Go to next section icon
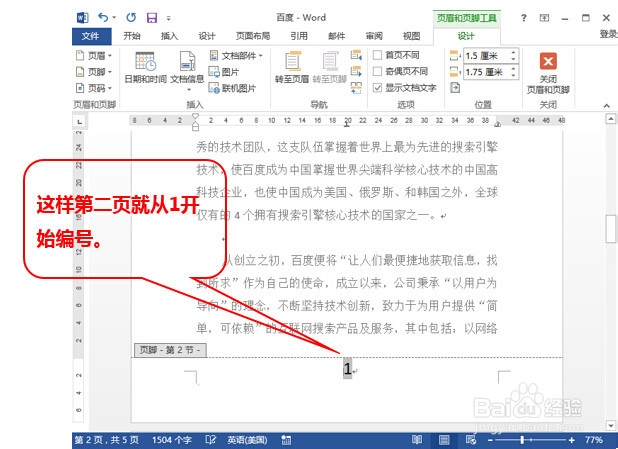618x449 pixels. [356, 71]
